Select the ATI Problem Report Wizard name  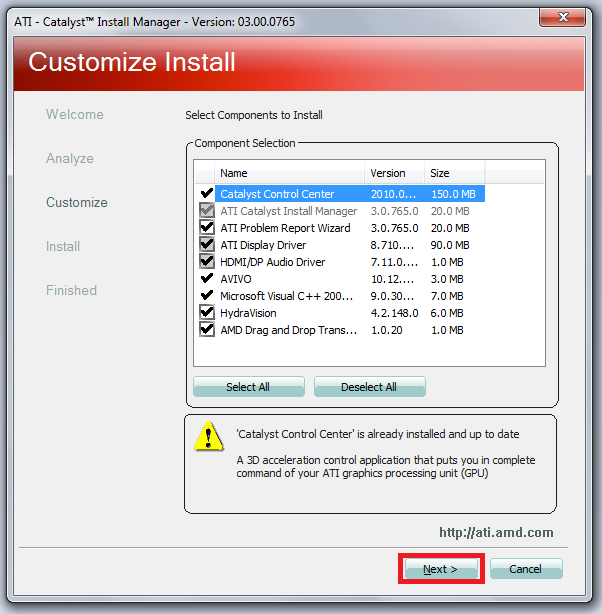tap(285, 228)
